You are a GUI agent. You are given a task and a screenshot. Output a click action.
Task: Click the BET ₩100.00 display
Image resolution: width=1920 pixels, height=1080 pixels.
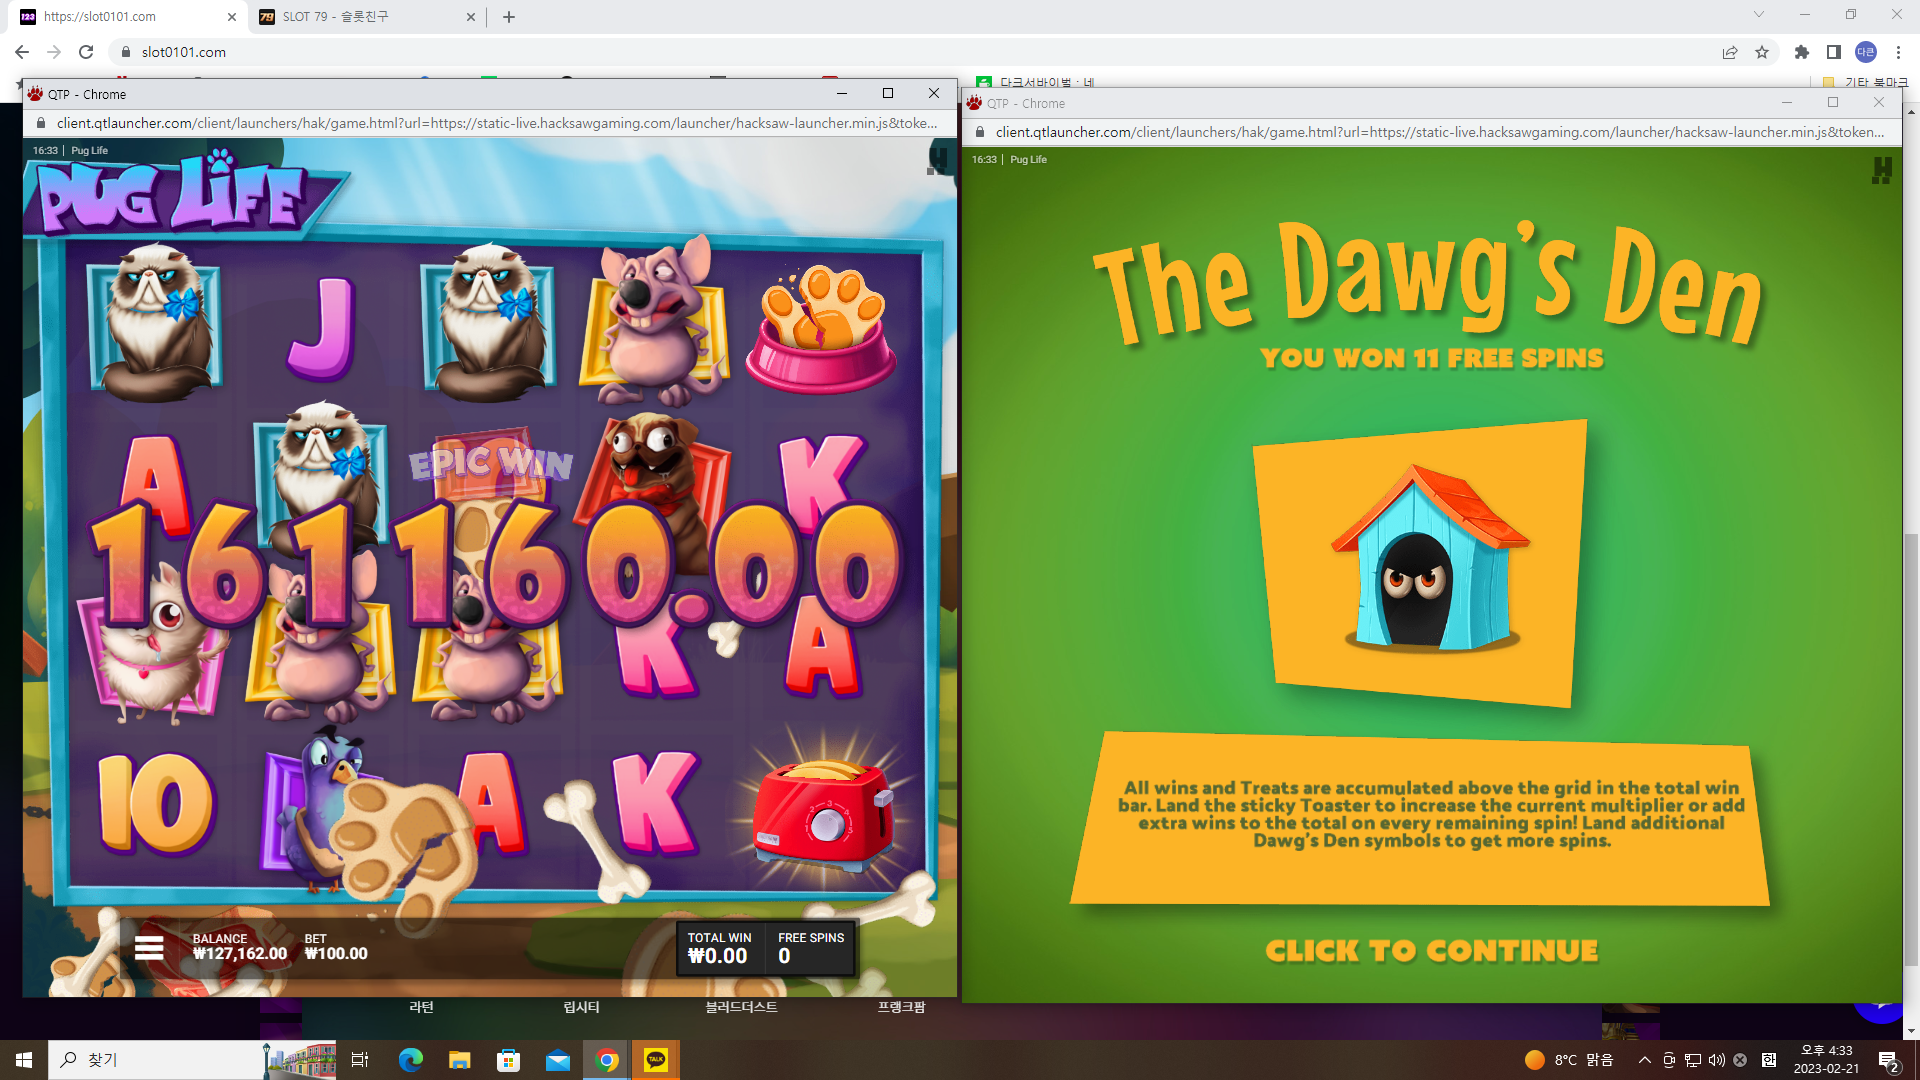point(336,947)
